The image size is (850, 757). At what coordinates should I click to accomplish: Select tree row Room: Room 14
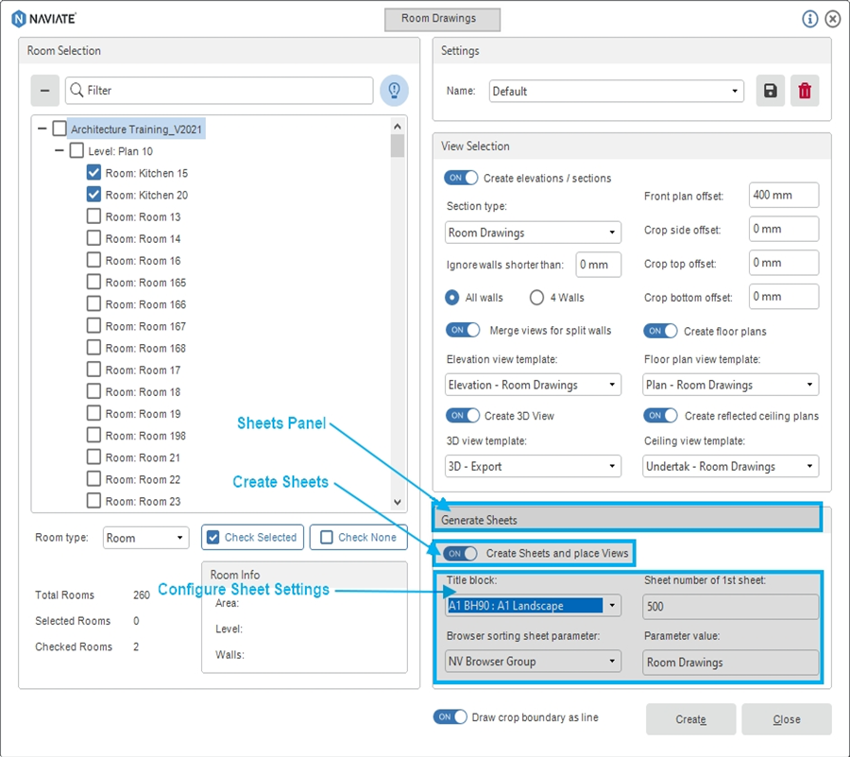(x=143, y=239)
